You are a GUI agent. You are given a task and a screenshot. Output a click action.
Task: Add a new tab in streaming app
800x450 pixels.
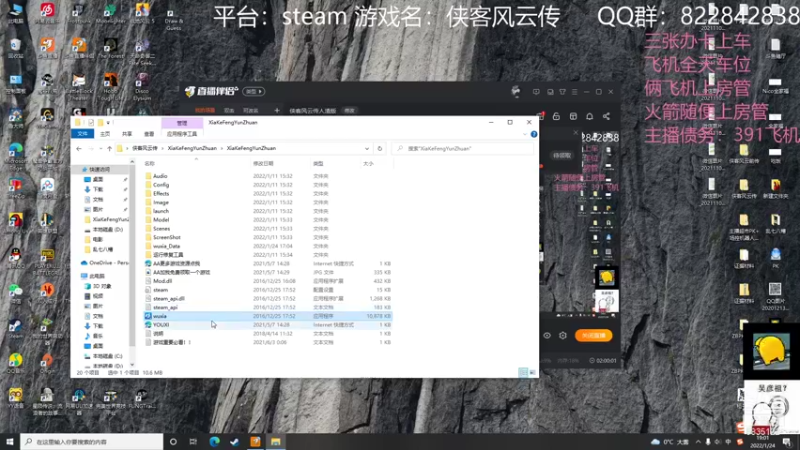[x=277, y=110]
